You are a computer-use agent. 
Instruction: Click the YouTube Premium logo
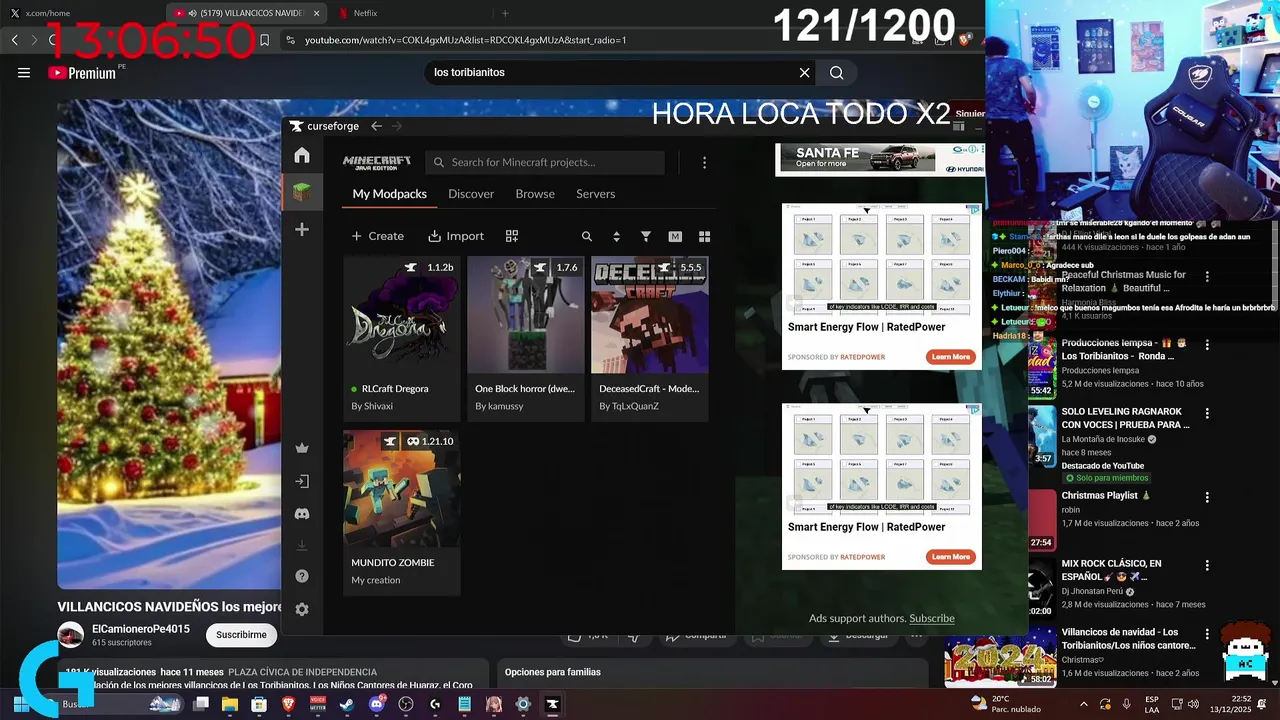point(82,73)
